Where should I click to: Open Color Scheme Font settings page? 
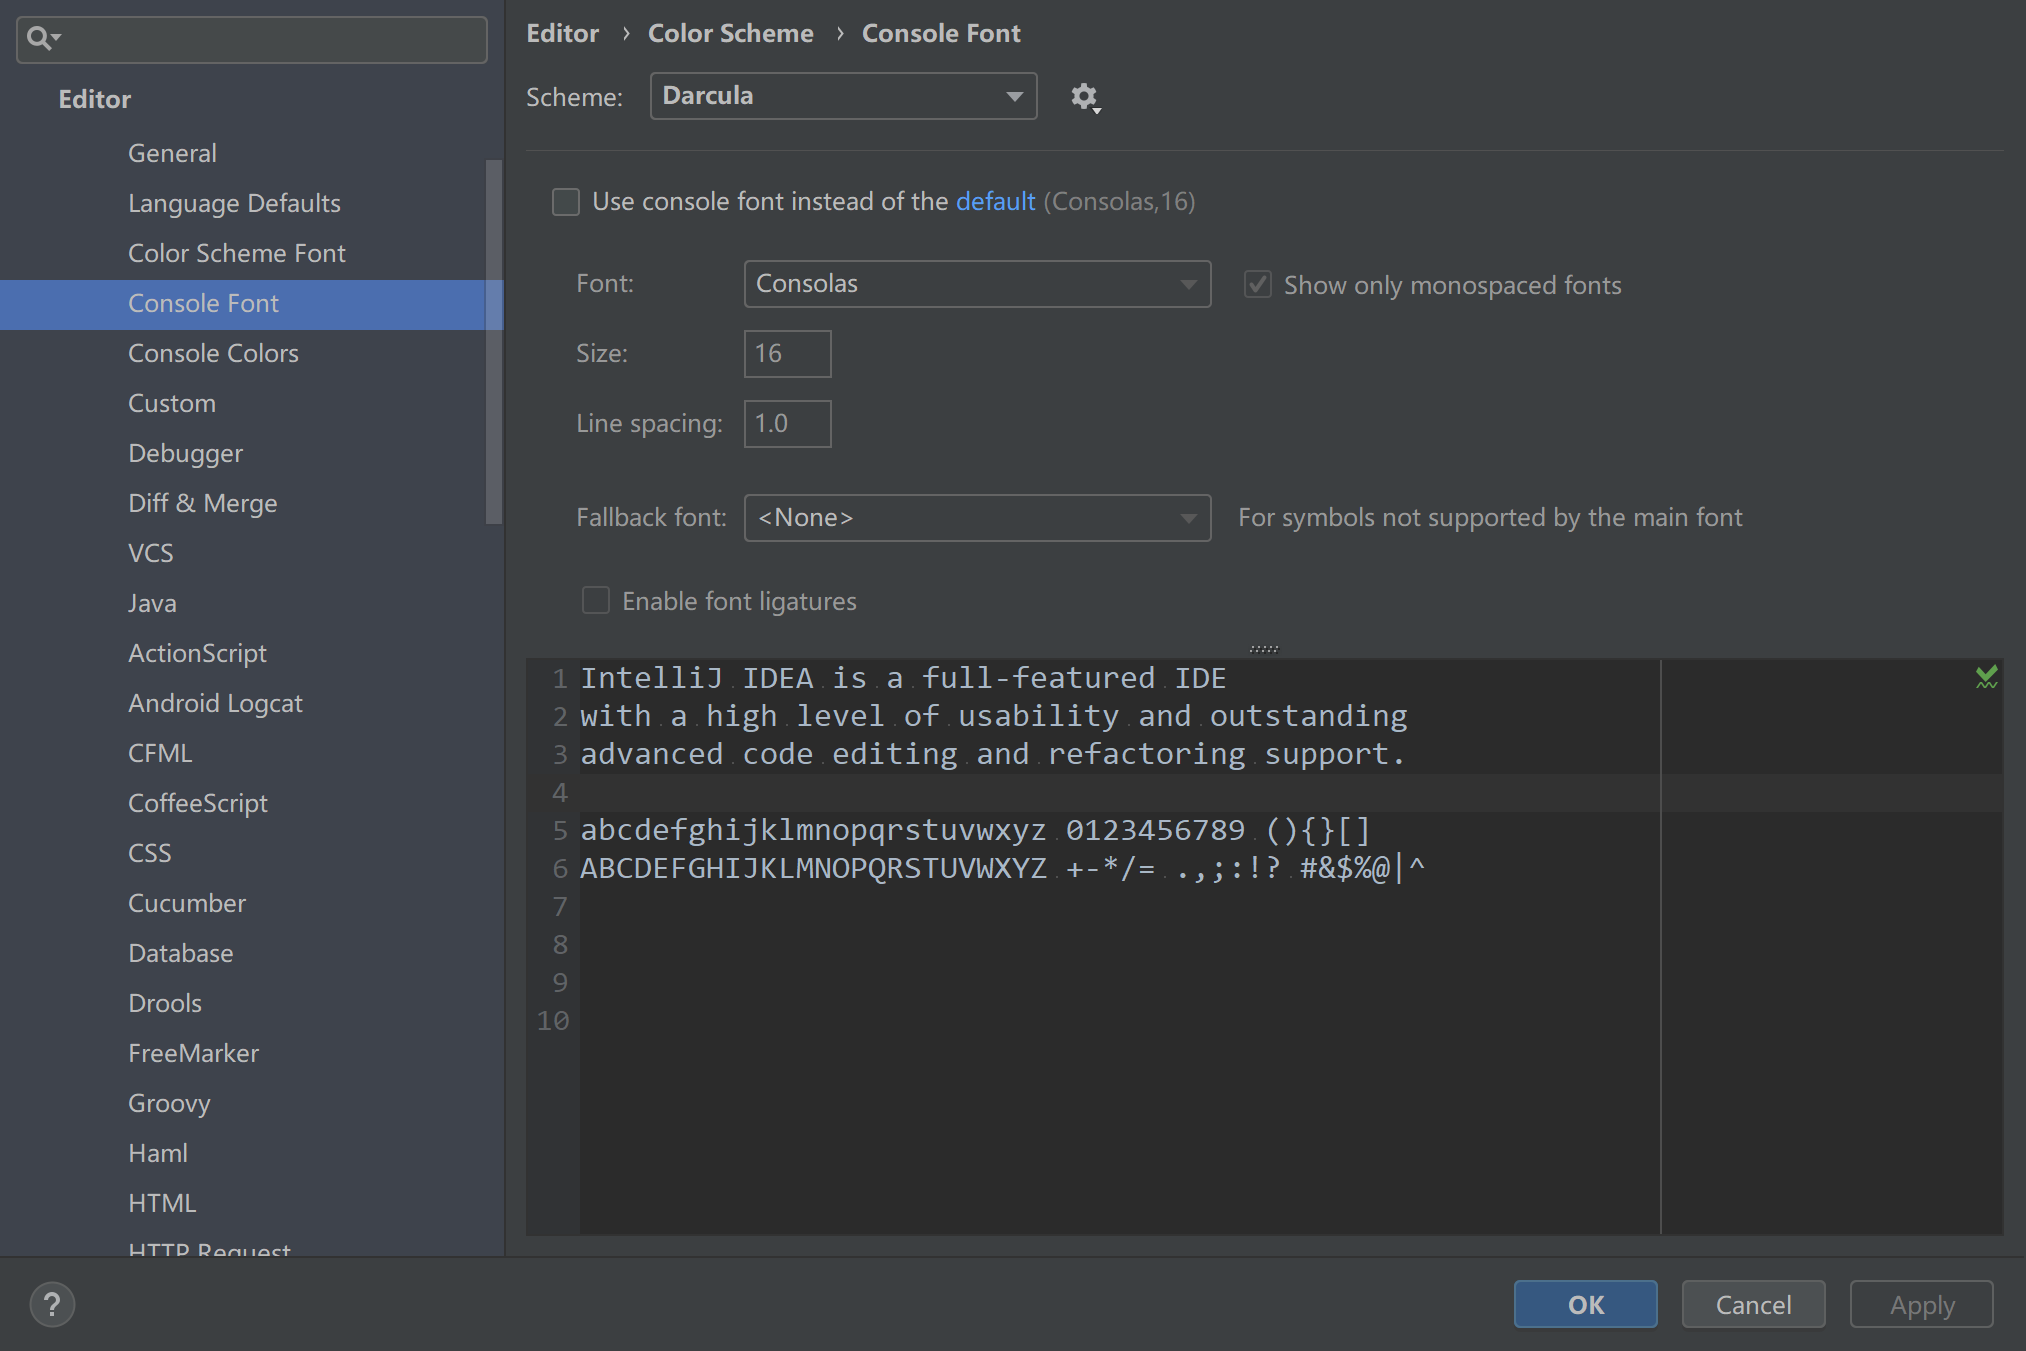[236, 253]
